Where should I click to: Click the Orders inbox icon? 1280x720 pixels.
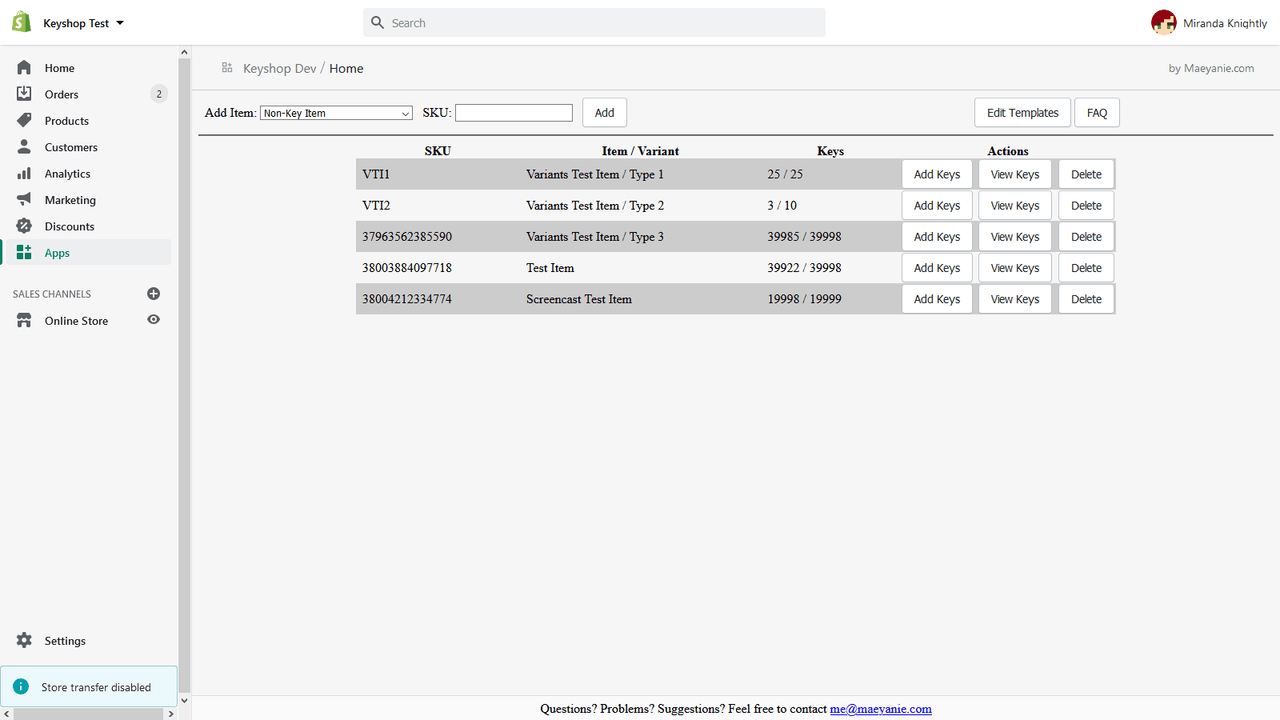[24, 94]
